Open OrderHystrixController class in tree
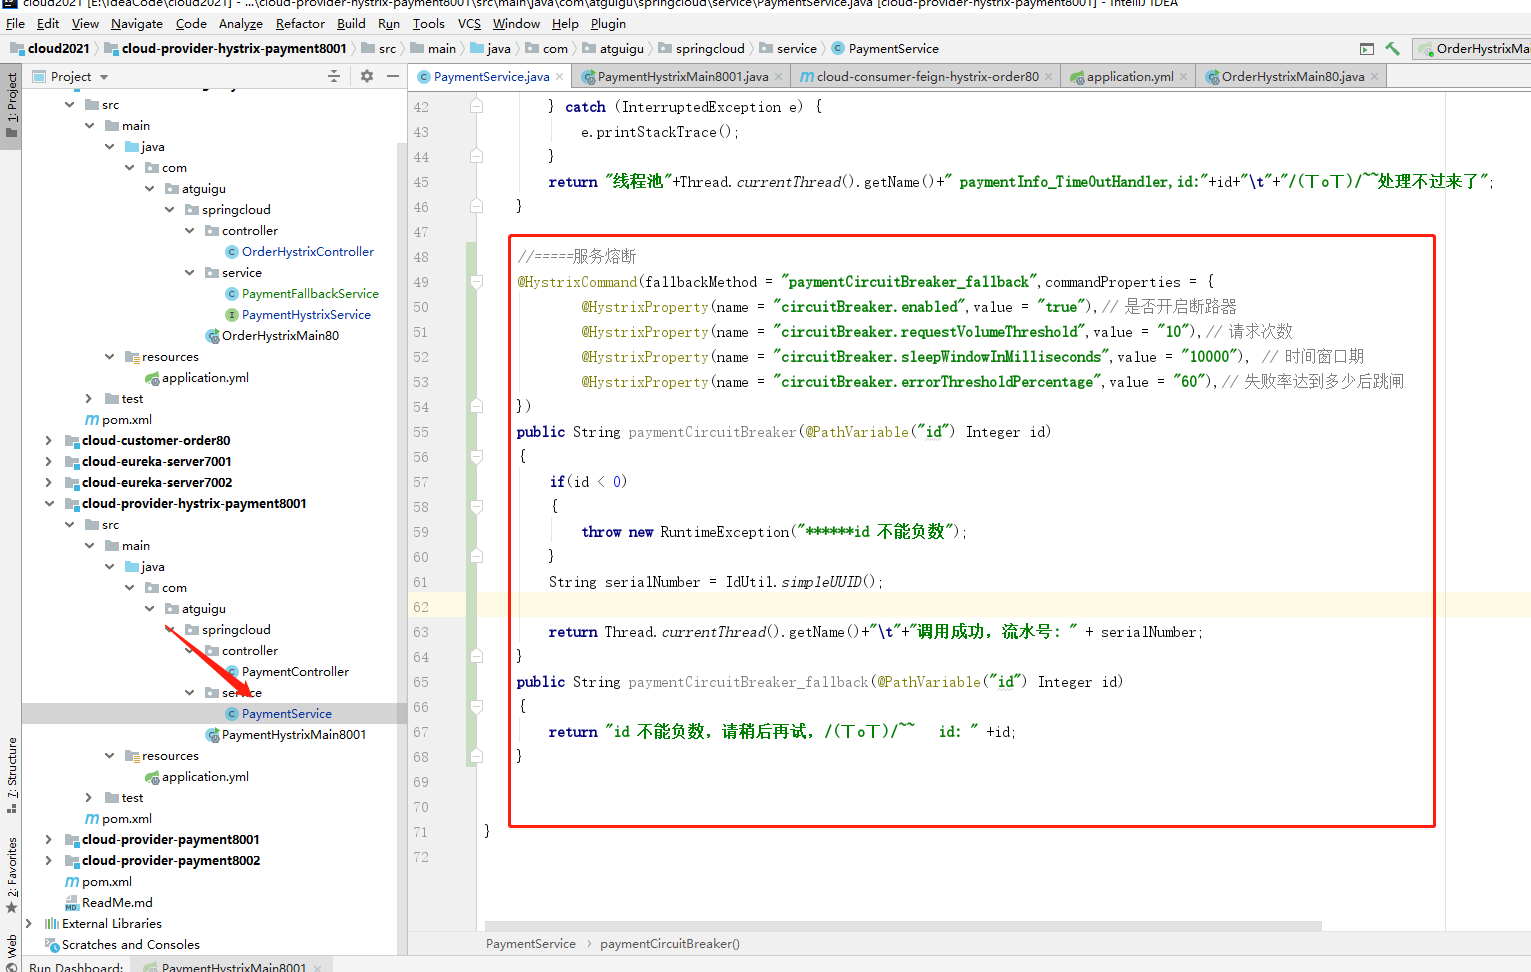The width and height of the screenshot is (1531, 972). (308, 252)
